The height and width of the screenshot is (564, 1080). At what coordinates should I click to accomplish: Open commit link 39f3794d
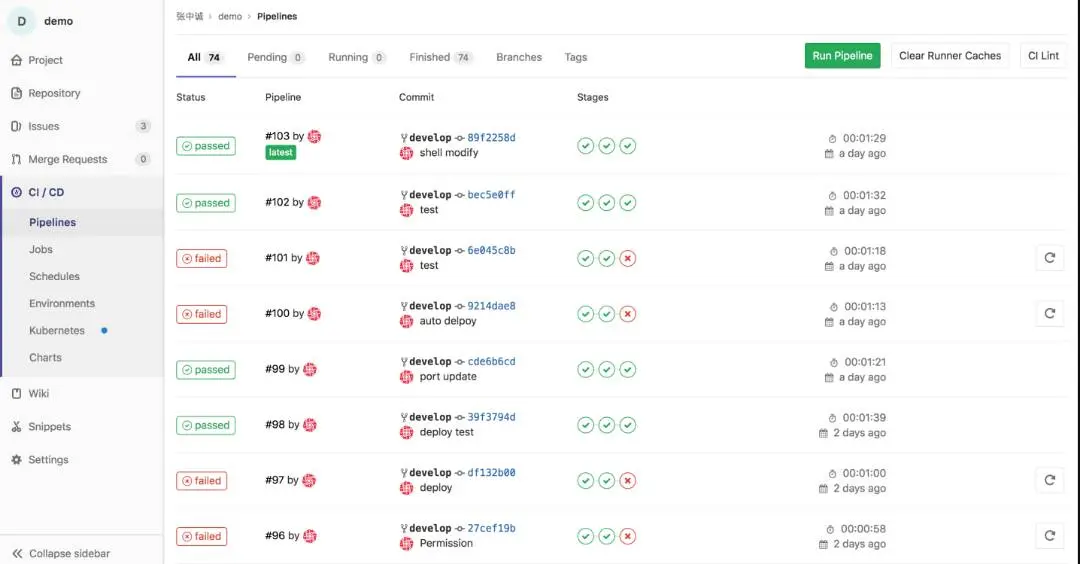point(491,417)
